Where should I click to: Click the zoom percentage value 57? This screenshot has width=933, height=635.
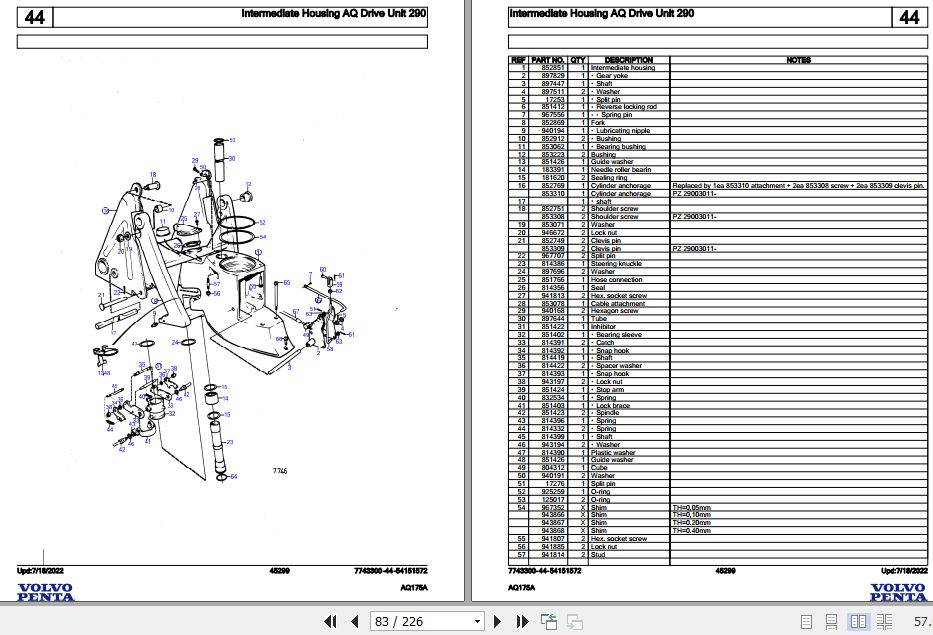coord(922,622)
